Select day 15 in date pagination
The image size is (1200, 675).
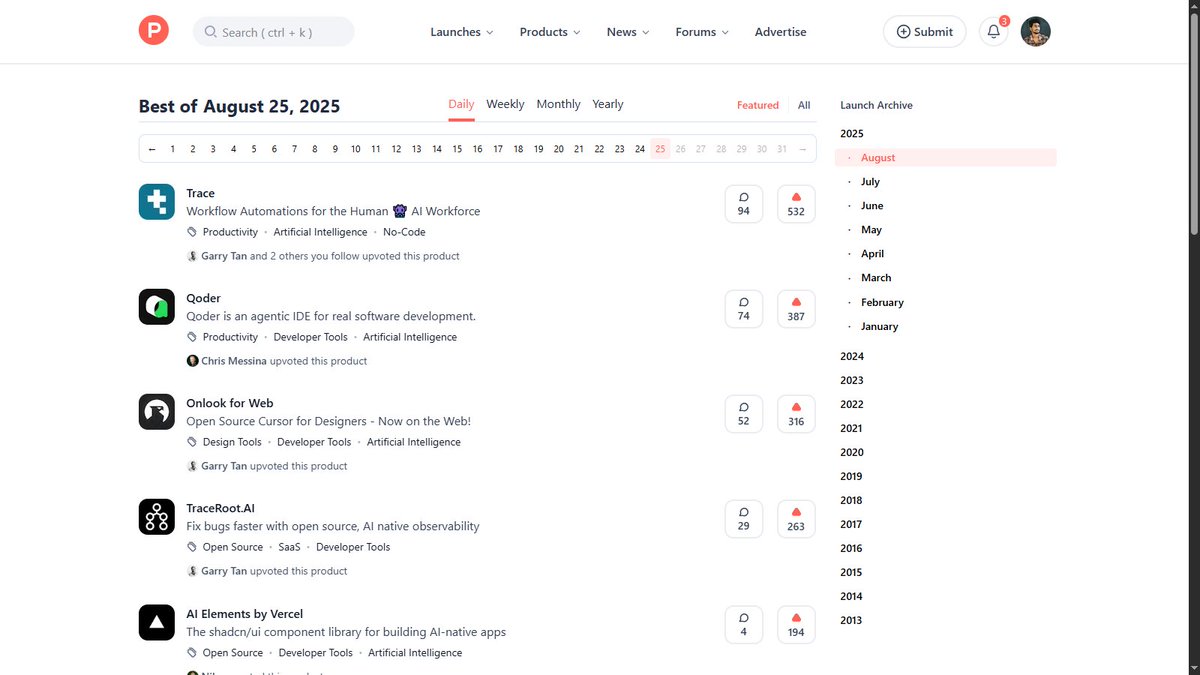tap(457, 149)
